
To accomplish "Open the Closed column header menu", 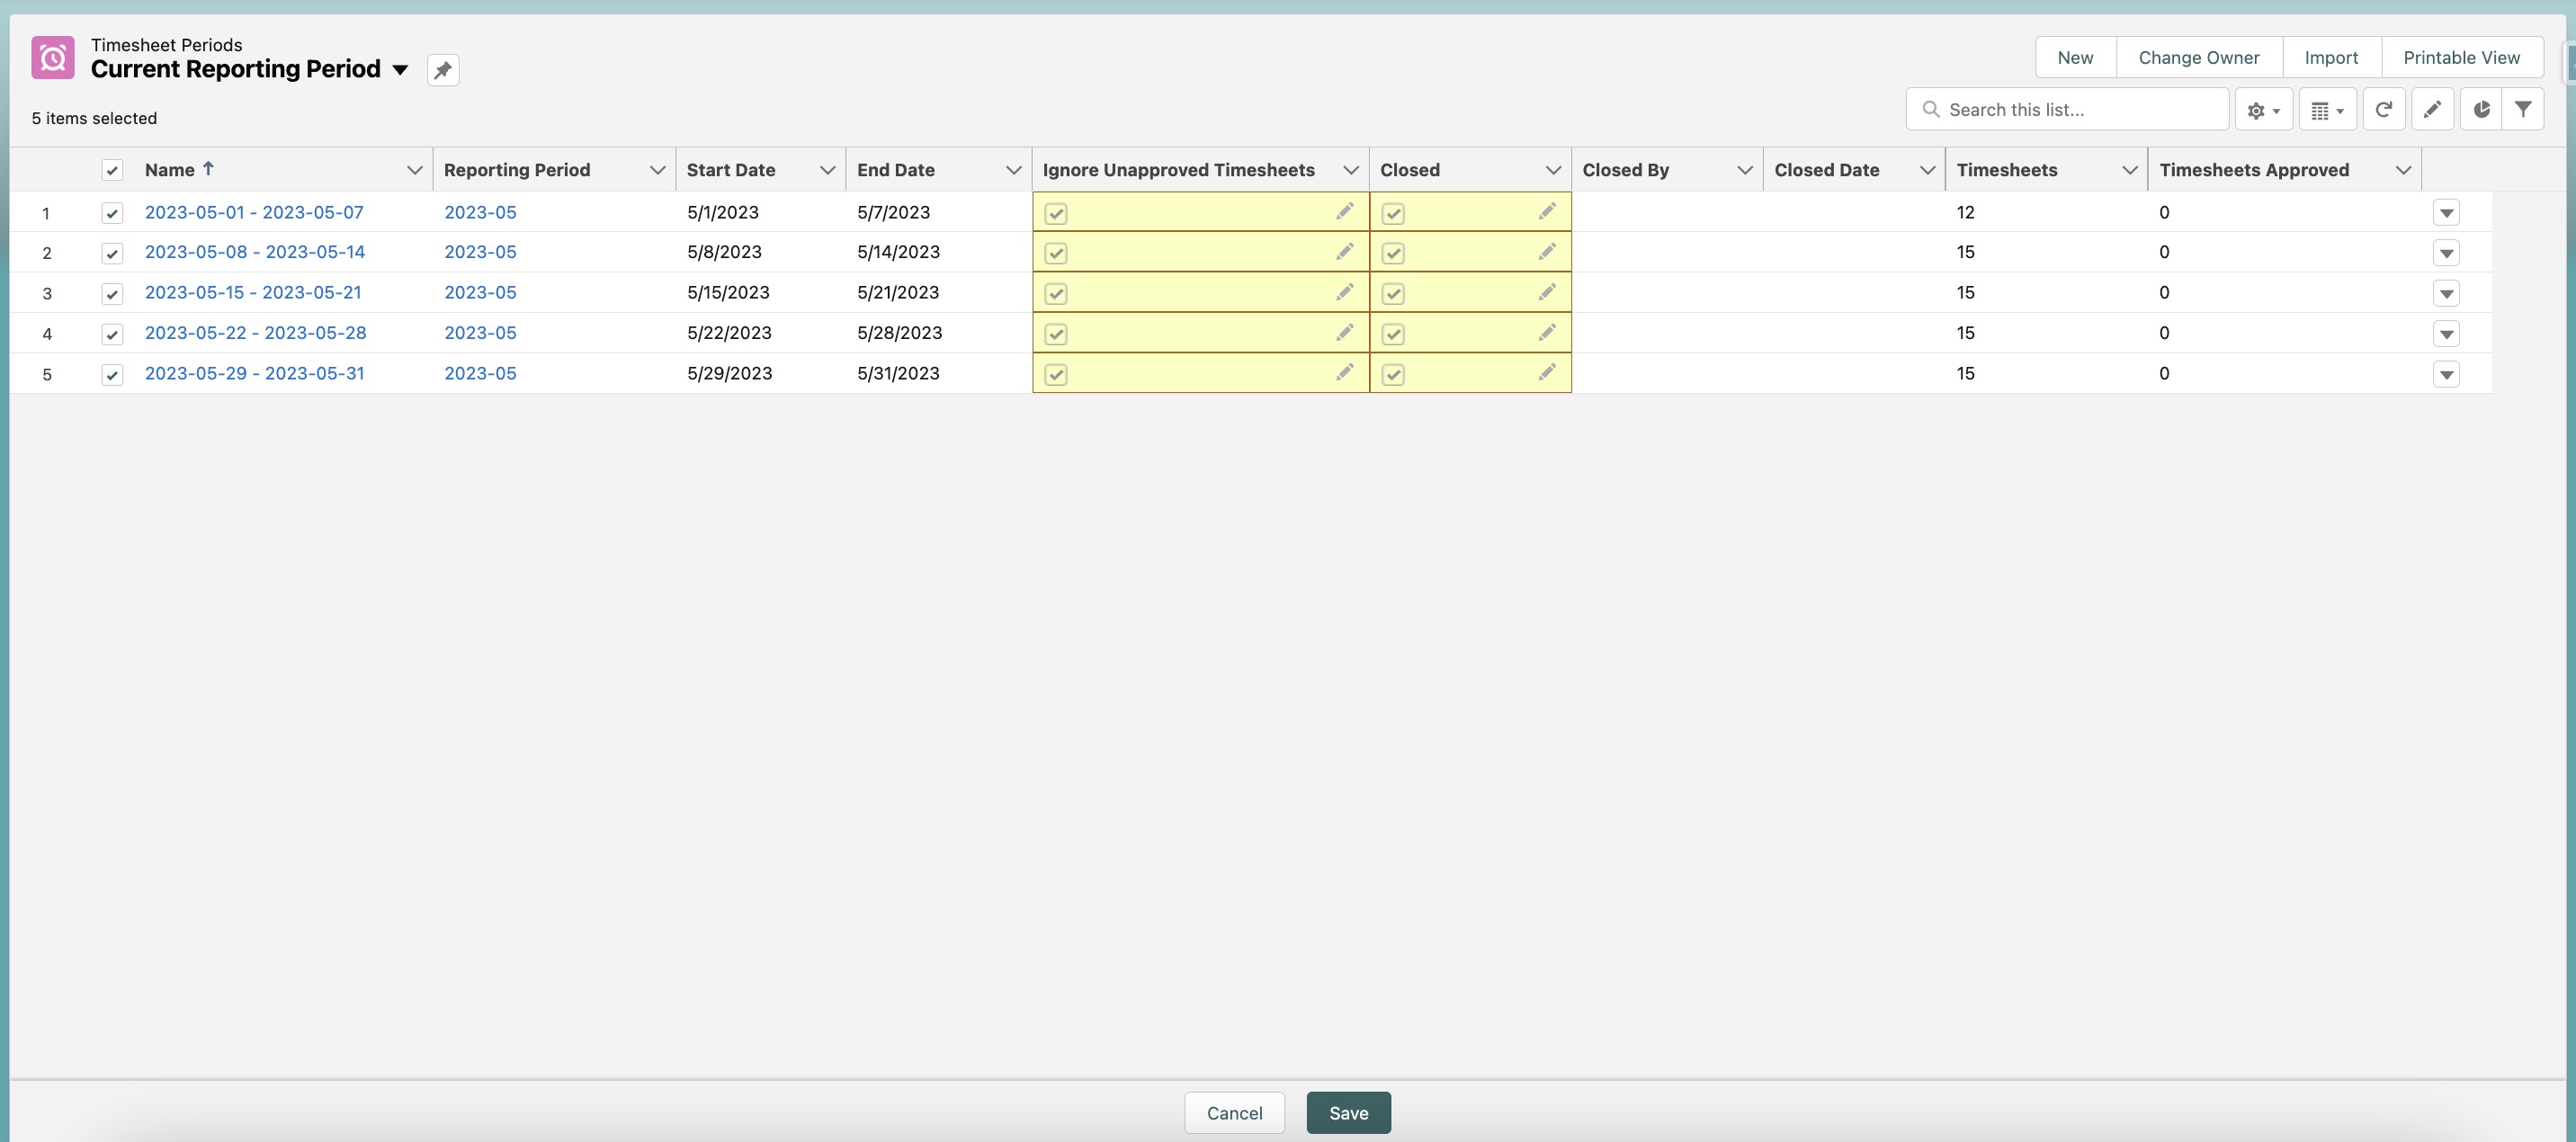I will pos(1554,169).
